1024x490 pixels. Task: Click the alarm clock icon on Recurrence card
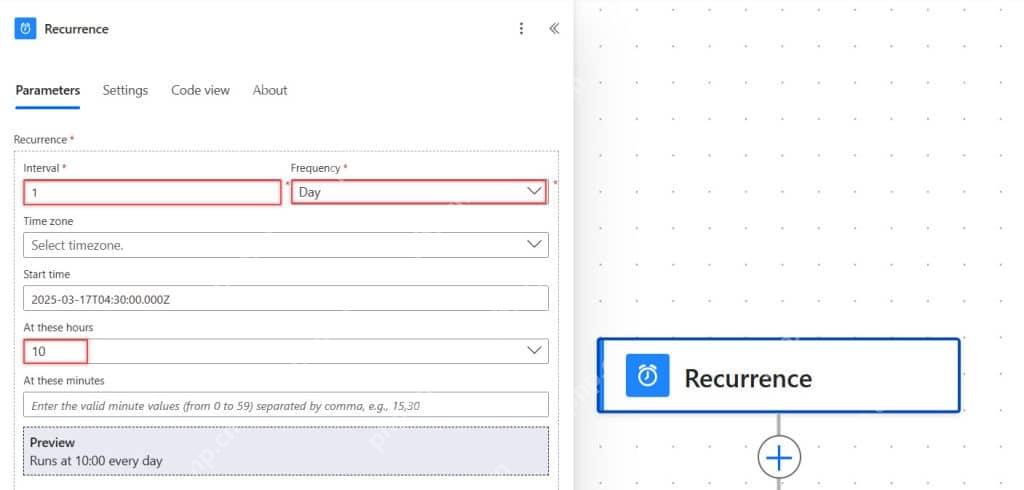[647, 376]
